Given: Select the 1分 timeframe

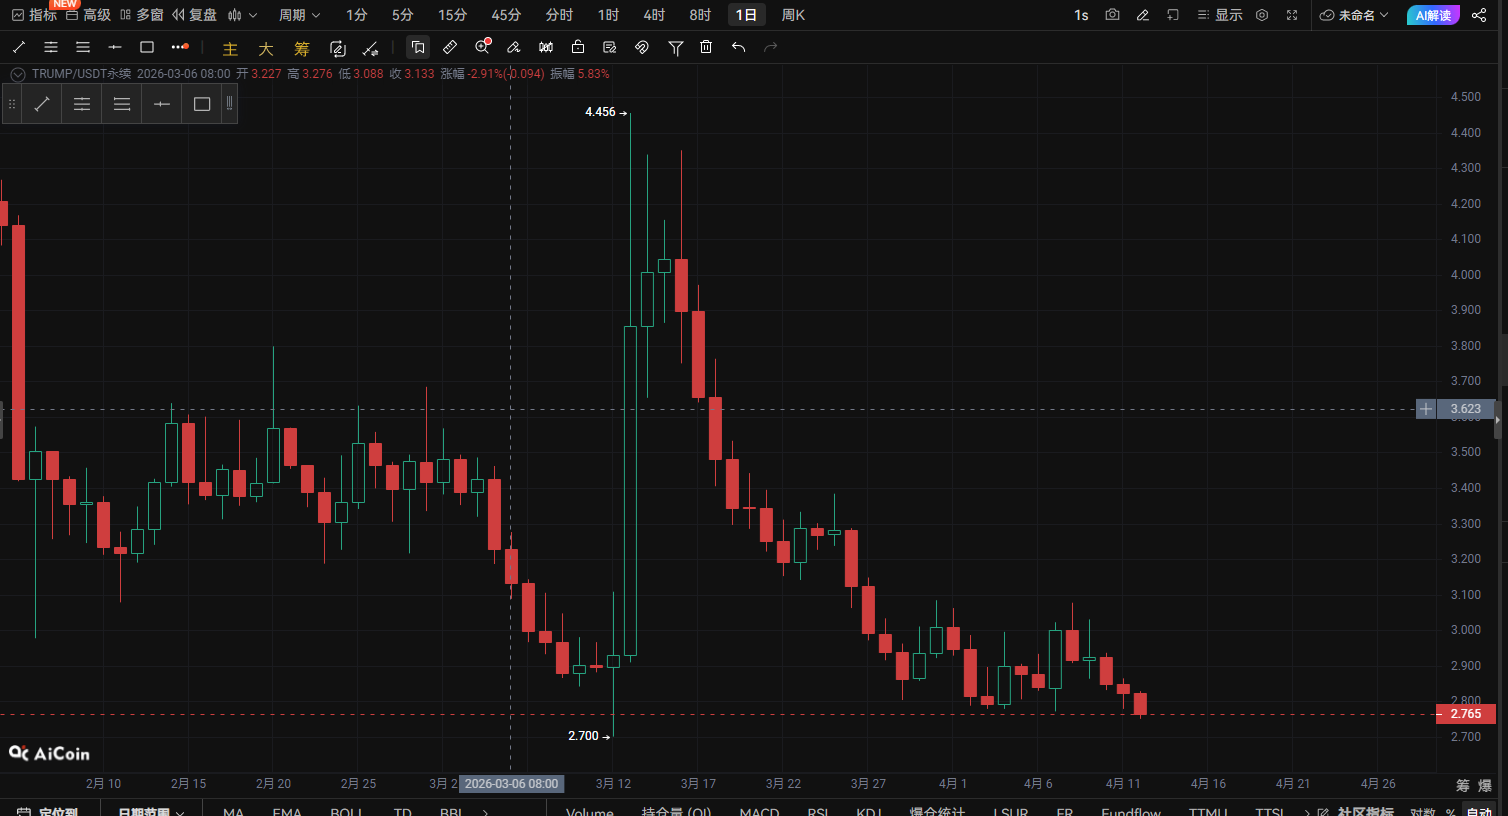Looking at the screenshot, I should 357,15.
